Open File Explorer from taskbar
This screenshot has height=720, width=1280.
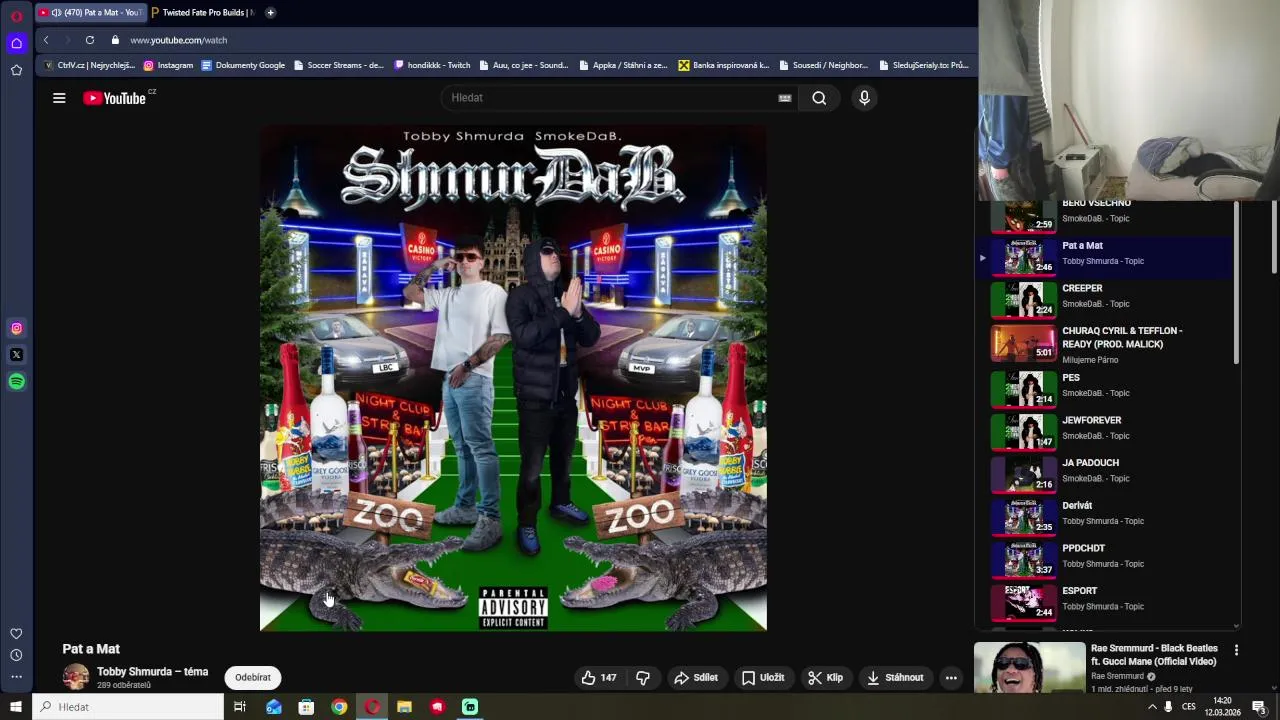[x=404, y=707]
